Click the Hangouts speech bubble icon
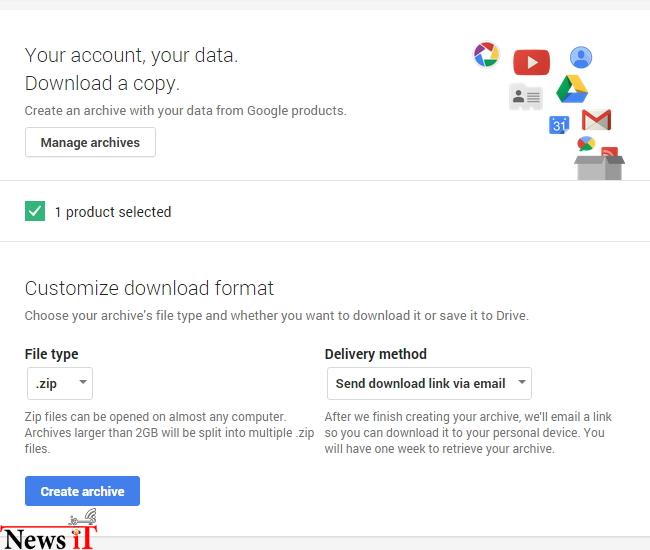Image resolution: width=650 pixels, height=550 pixels. point(586,144)
